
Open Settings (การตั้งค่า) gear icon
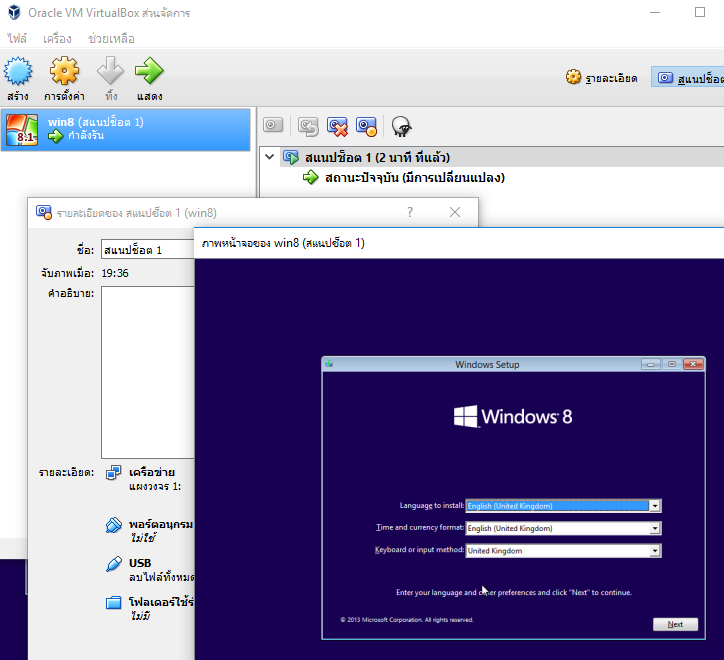point(64,71)
